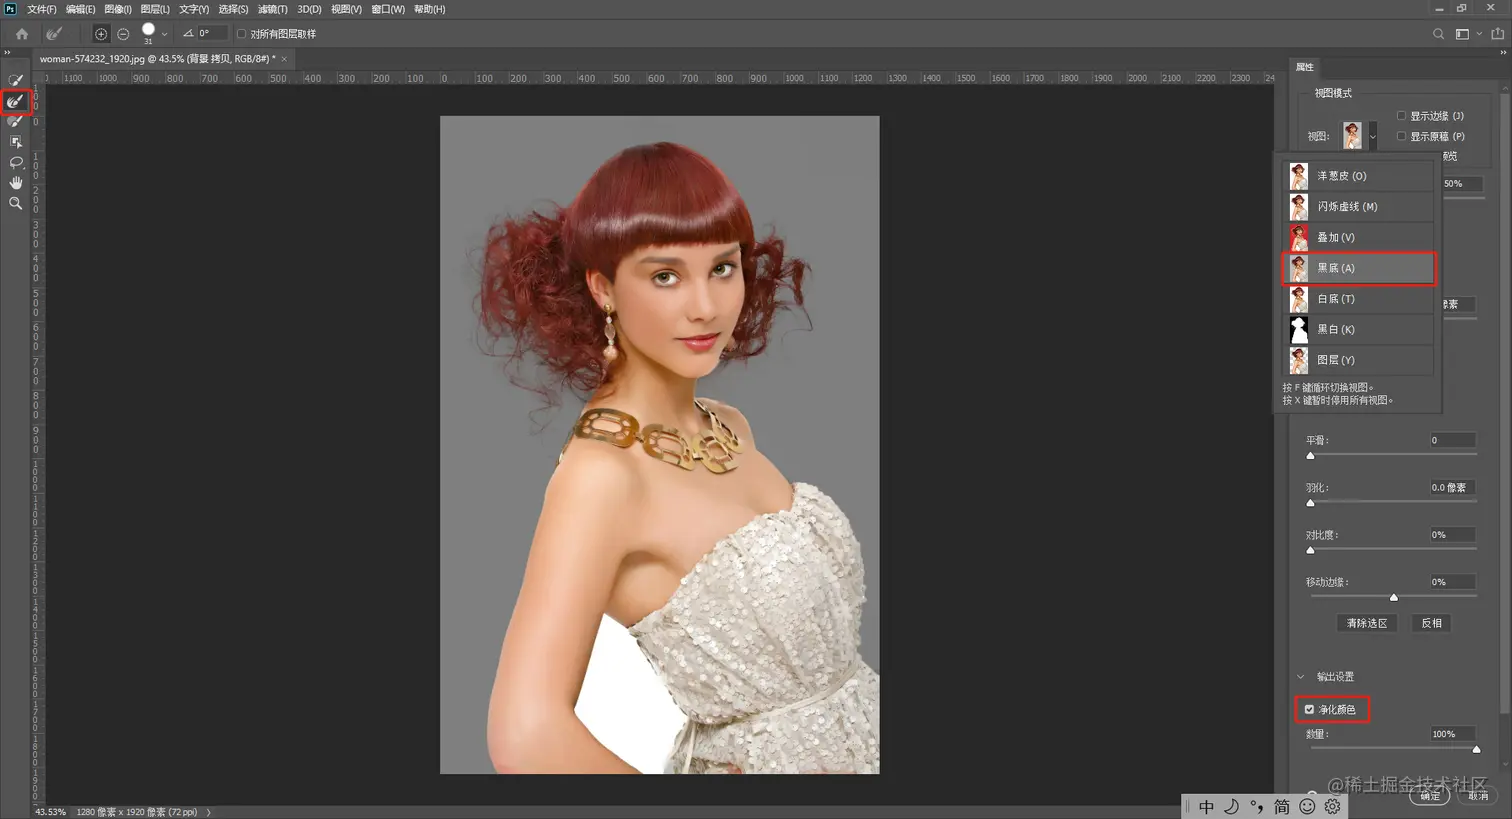Open the 文字(Y) menu
Image resolution: width=1512 pixels, height=819 pixels.
(x=194, y=9)
